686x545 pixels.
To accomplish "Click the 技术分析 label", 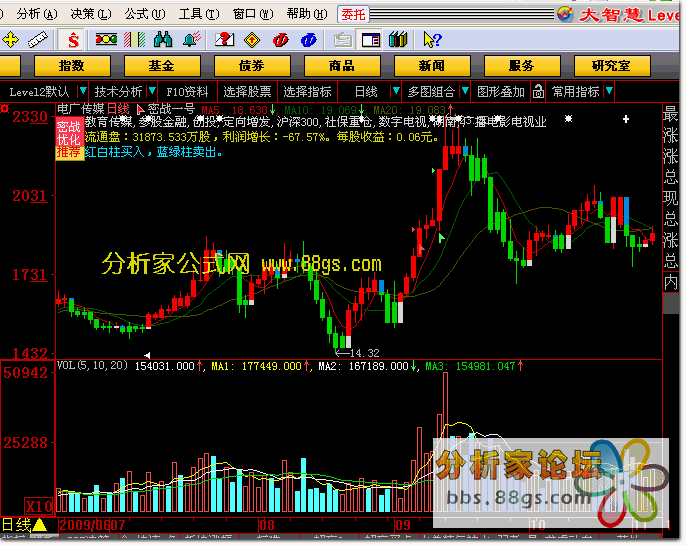I will tap(118, 92).
